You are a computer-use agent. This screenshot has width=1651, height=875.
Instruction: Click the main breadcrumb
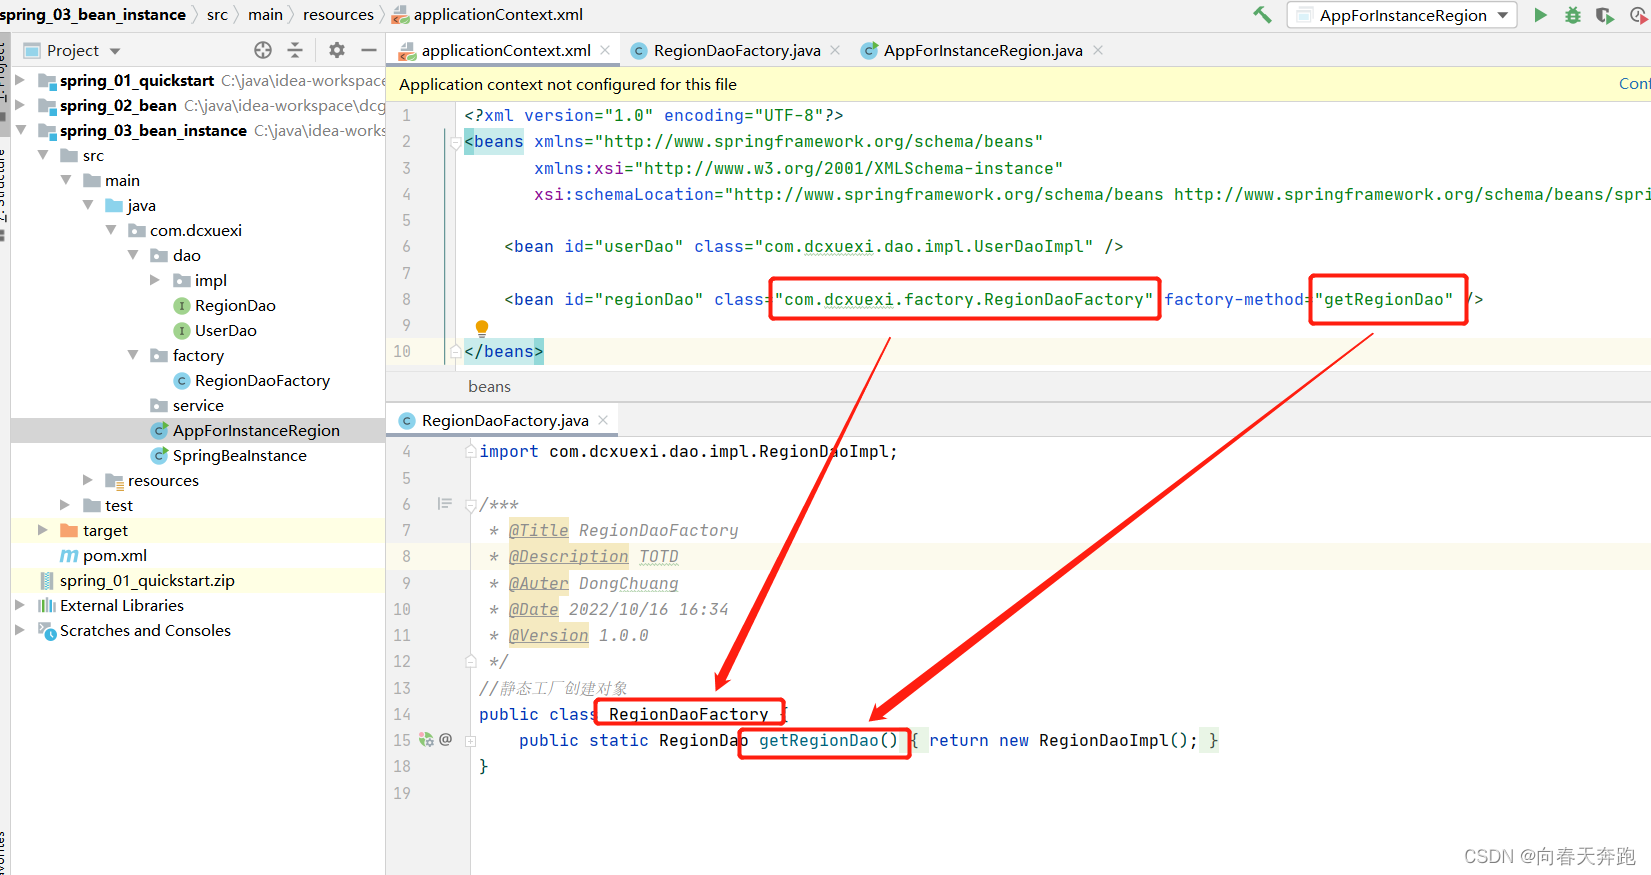click(x=265, y=14)
